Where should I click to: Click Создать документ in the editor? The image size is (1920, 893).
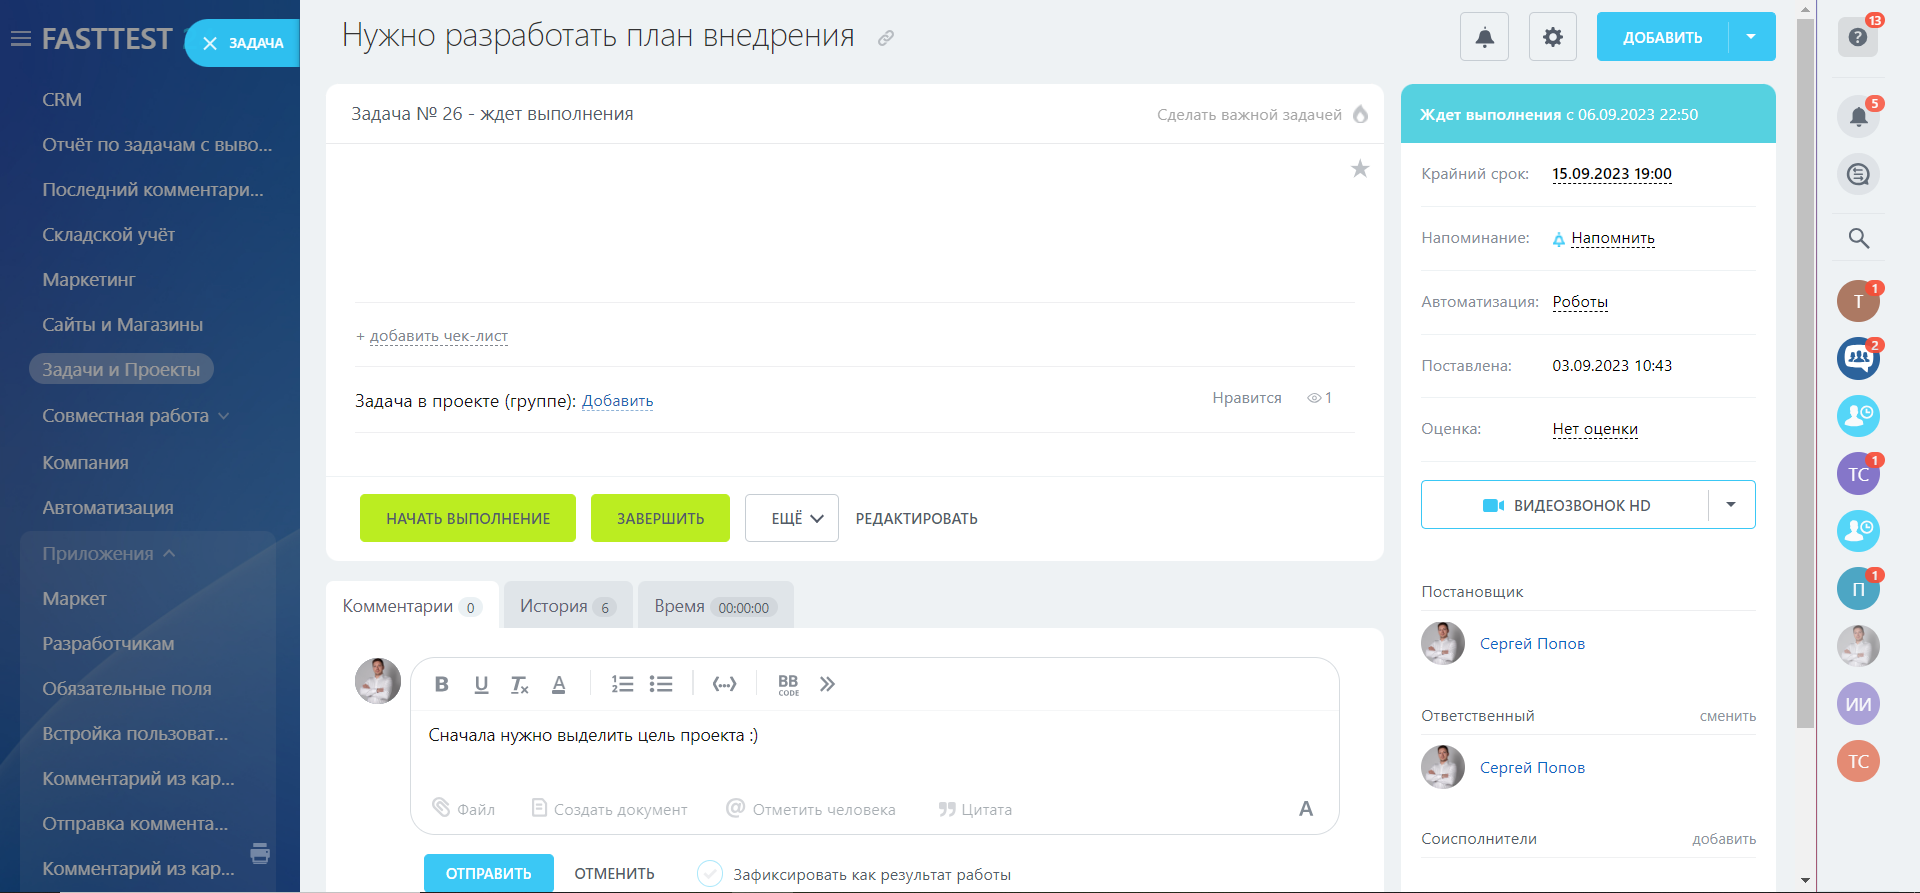[x=609, y=808]
